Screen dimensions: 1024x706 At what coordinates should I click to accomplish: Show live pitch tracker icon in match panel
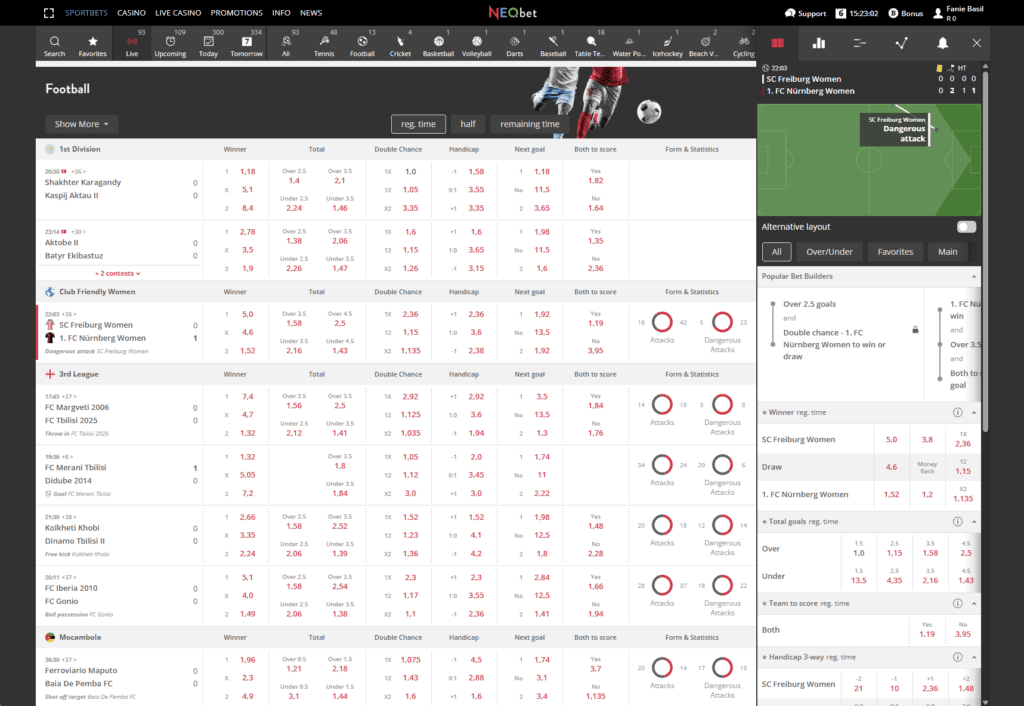click(x=777, y=43)
